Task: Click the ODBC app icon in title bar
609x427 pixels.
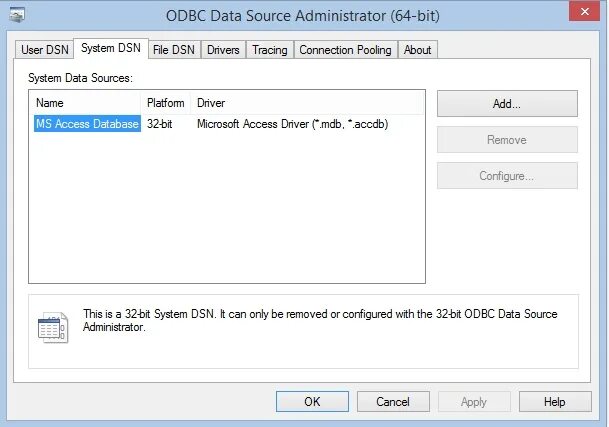Action: pyautogui.click(x=17, y=15)
